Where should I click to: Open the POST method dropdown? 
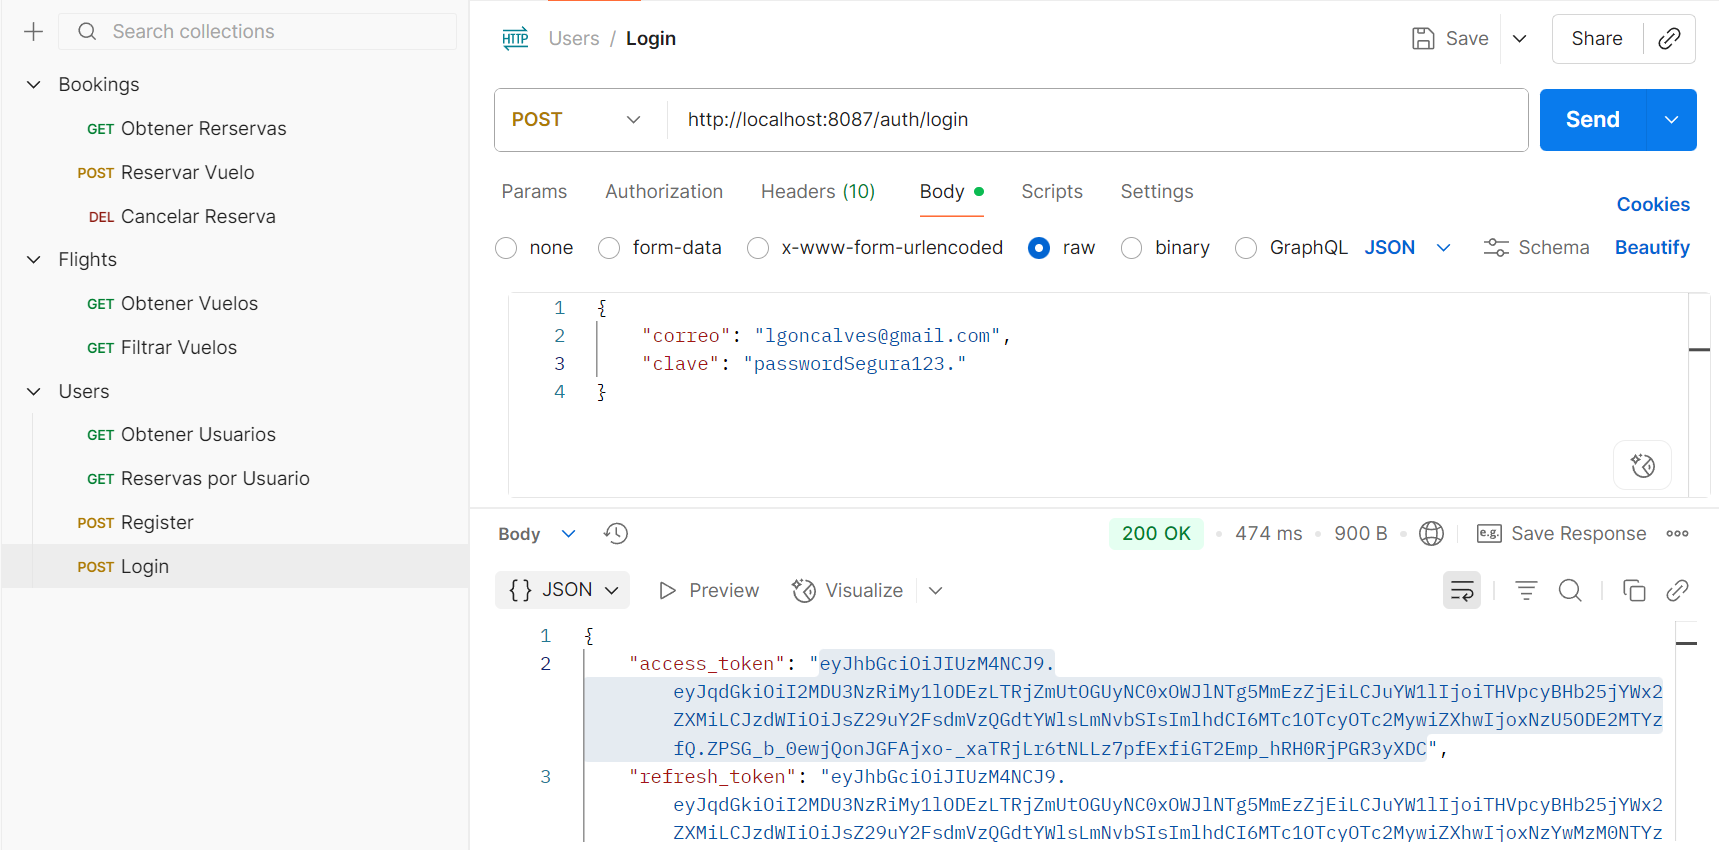coord(577,120)
